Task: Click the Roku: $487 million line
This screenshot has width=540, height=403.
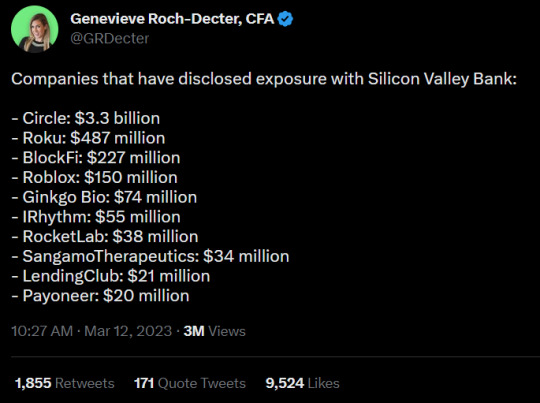Action: 88,138
